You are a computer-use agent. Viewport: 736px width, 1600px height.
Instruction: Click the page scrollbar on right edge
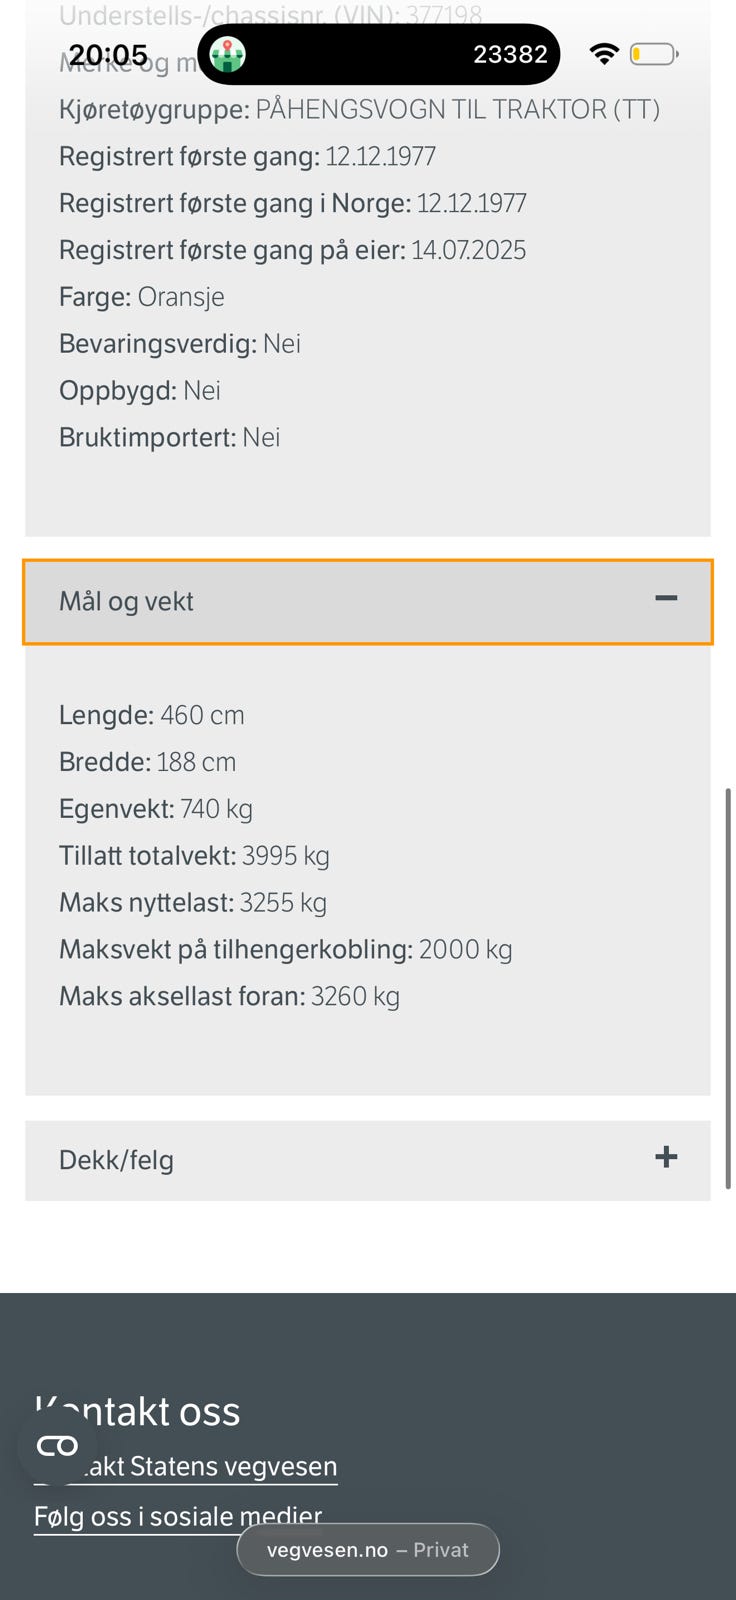tap(728, 988)
